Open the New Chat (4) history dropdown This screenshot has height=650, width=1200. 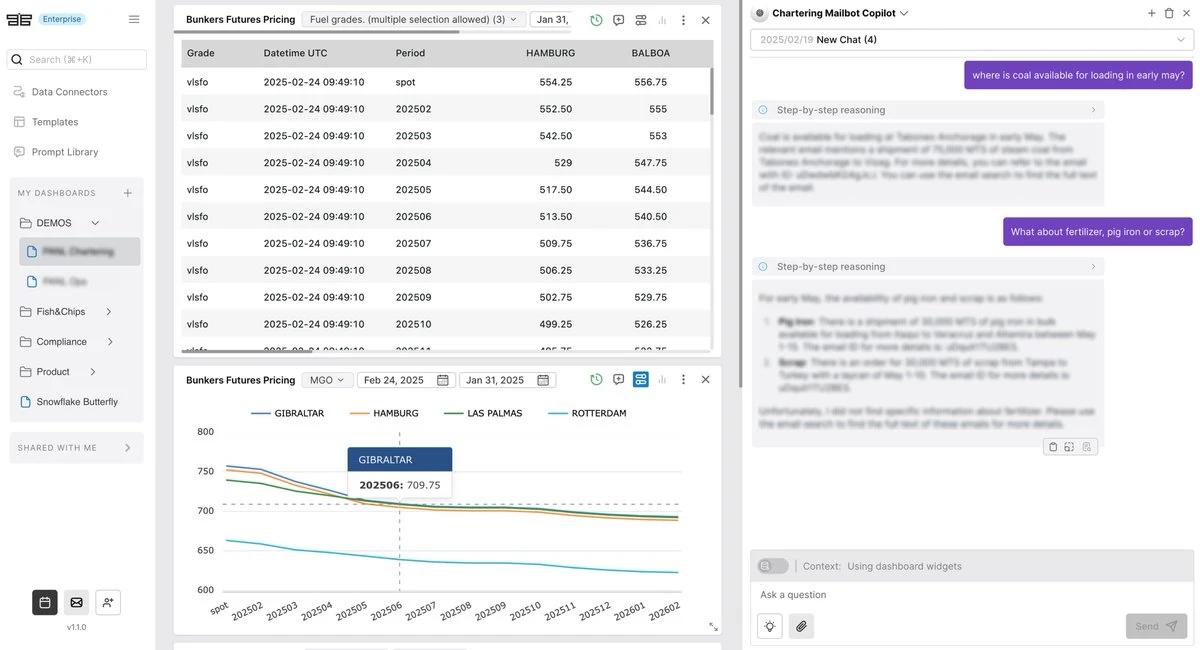(x=971, y=40)
